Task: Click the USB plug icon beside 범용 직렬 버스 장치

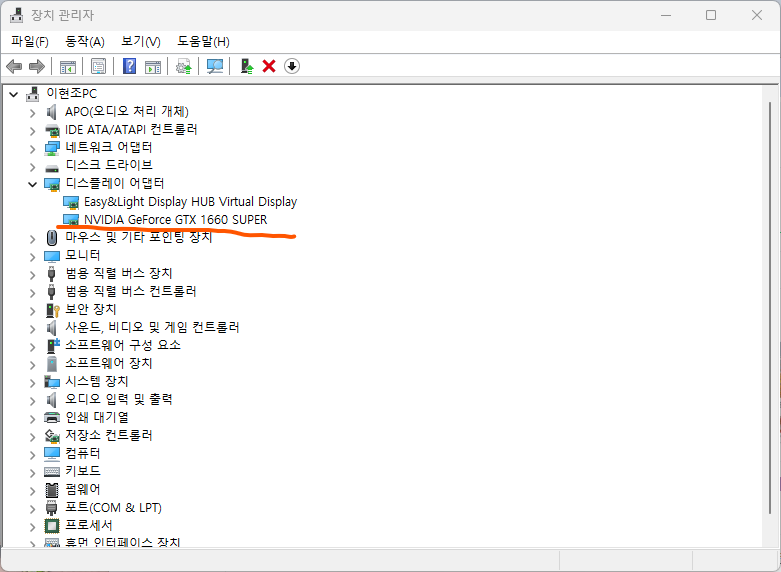Action: click(x=51, y=274)
